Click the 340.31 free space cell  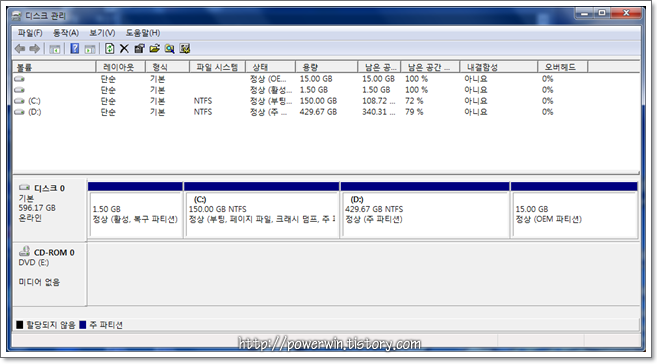point(379,112)
